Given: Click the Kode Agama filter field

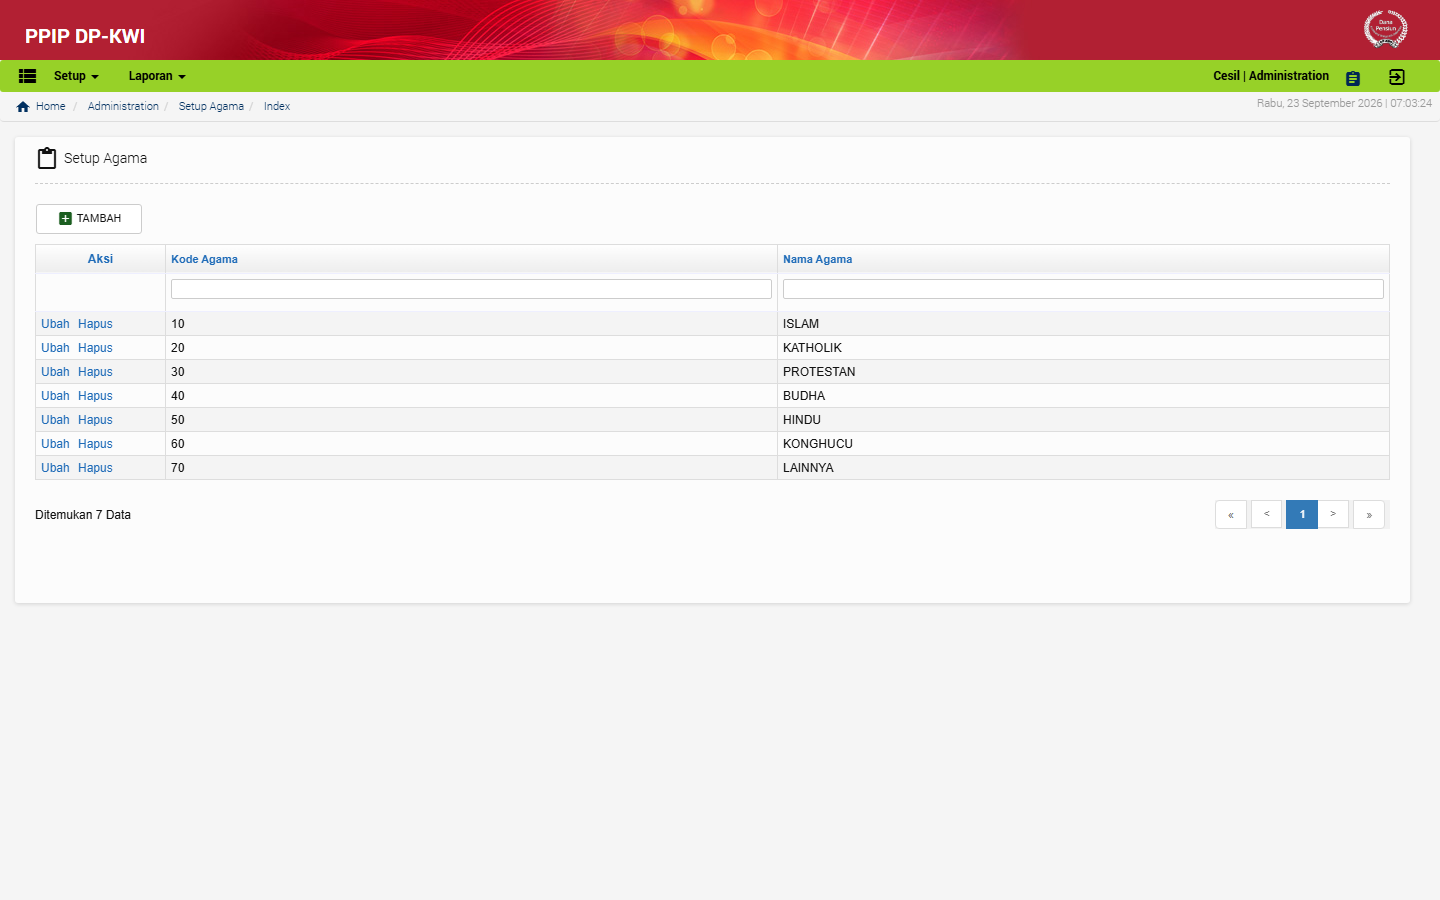Looking at the screenshot, I should tap(471, 289).
